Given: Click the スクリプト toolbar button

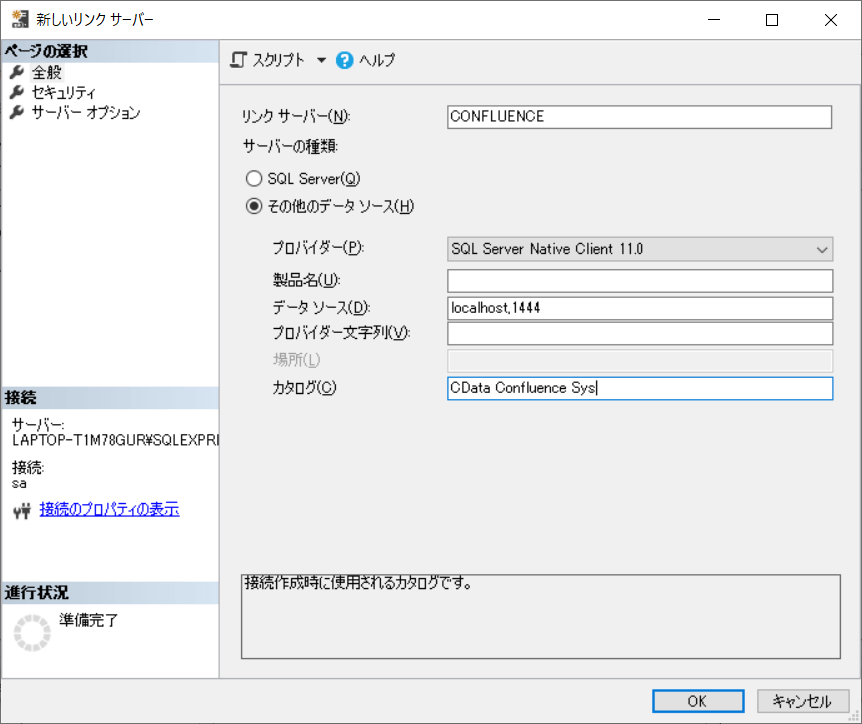Looking at the screenshot, I should click(x=267, y=60).
